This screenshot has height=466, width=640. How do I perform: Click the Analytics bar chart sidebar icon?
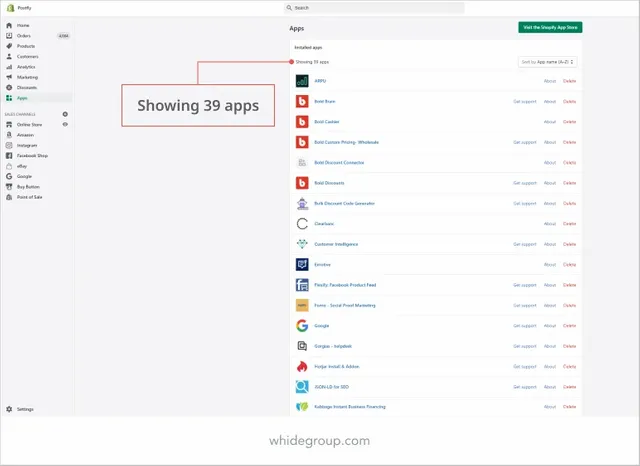(9, 67)
